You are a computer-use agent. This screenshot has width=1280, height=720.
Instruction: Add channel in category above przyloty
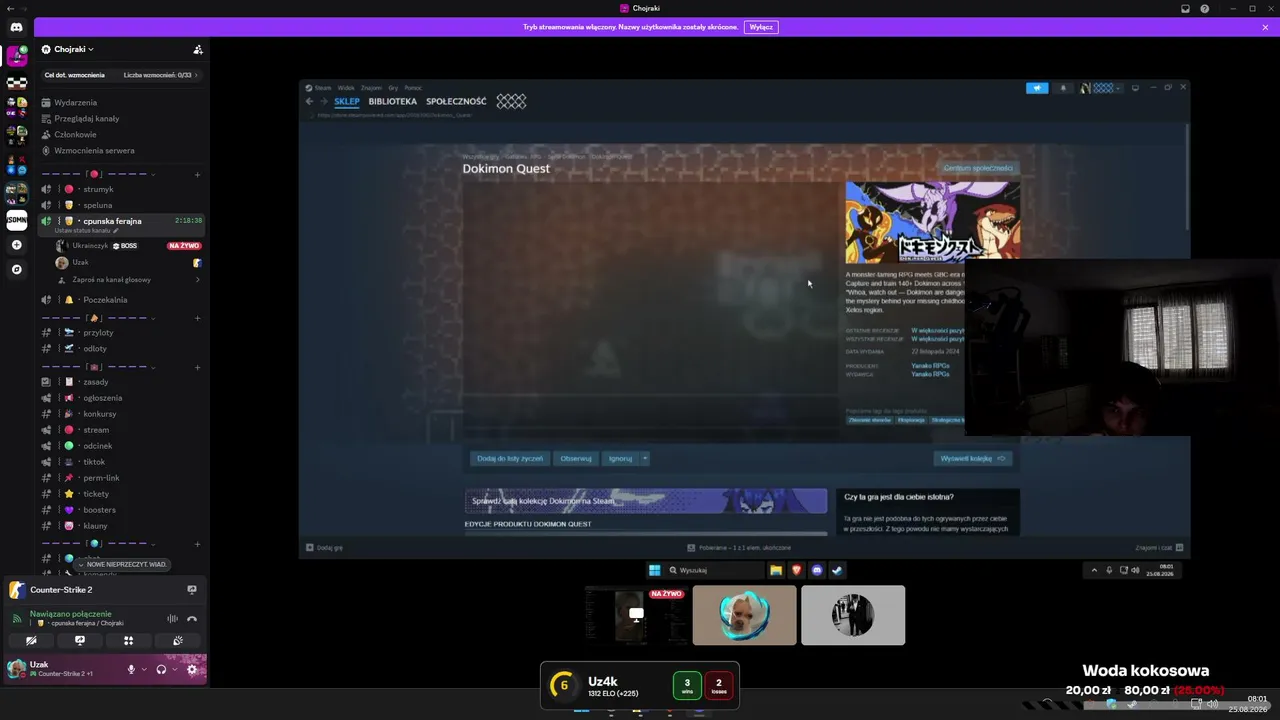pos(197,318)
